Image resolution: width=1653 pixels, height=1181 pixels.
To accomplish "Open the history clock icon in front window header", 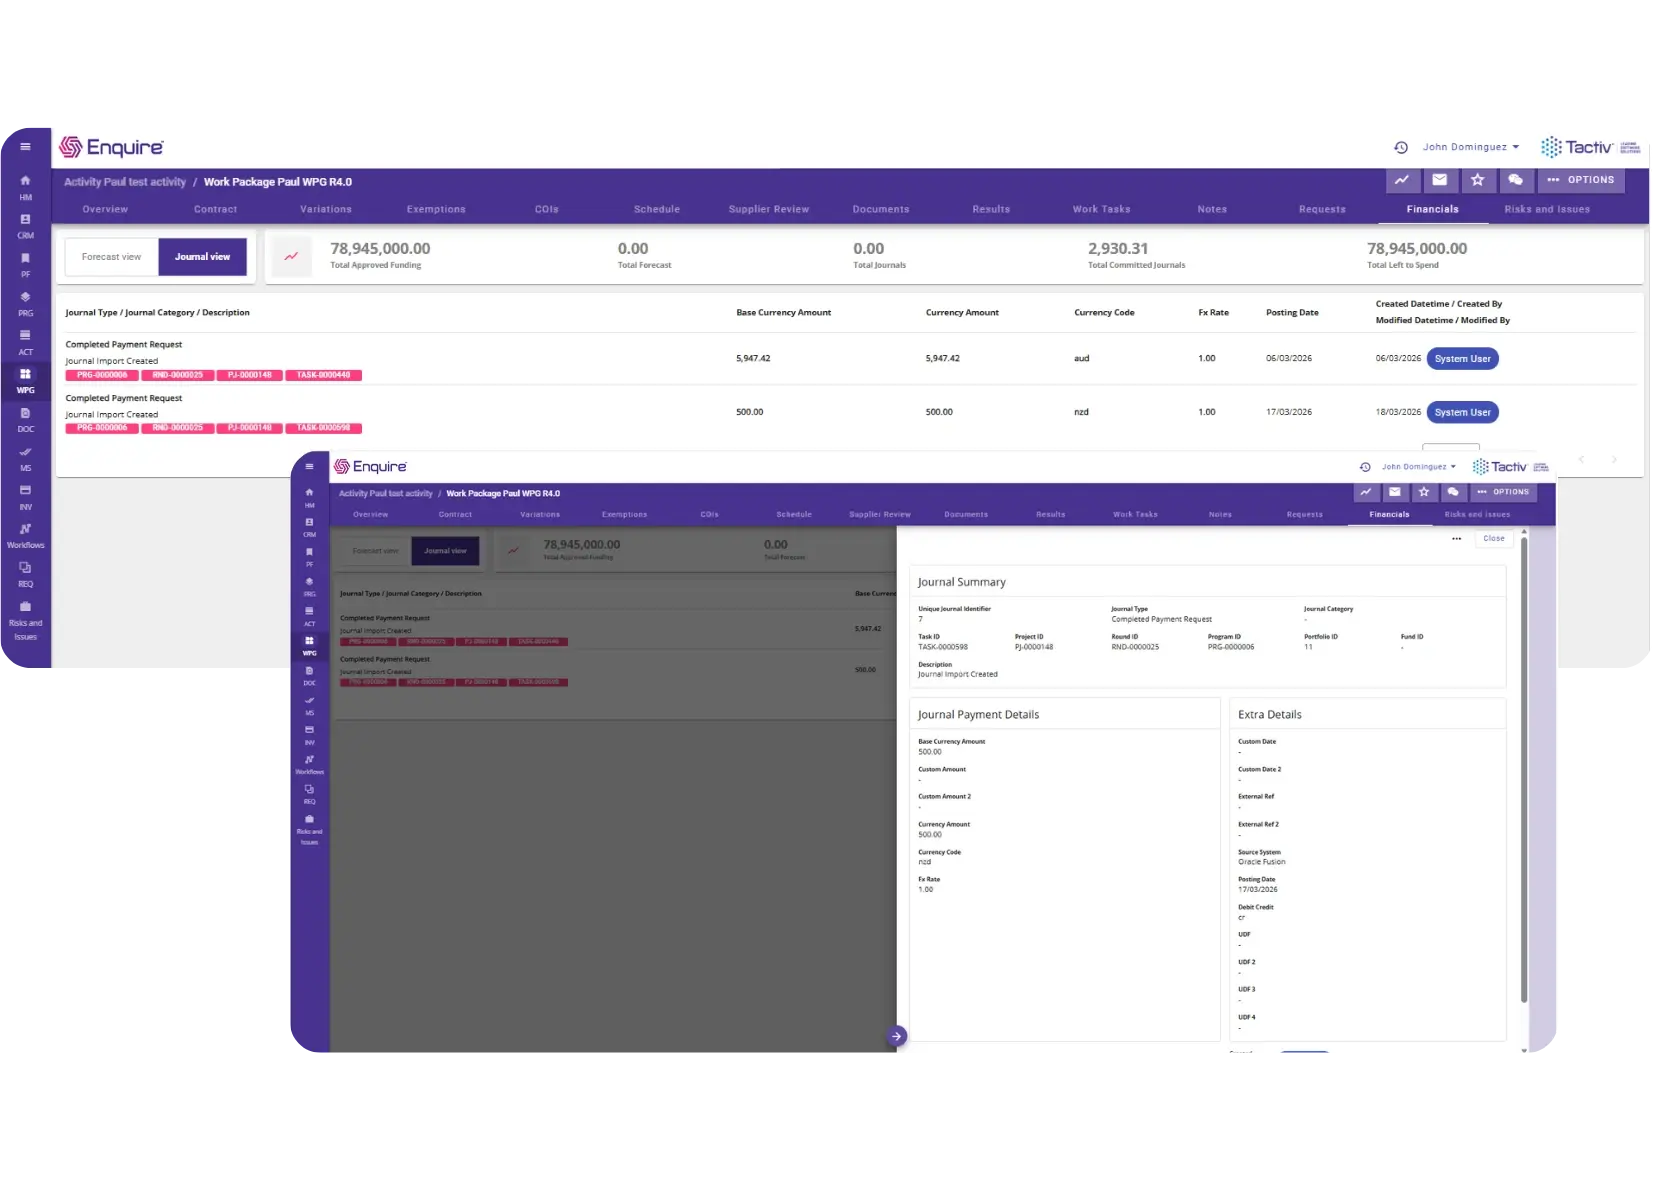I will [1365, 468].
